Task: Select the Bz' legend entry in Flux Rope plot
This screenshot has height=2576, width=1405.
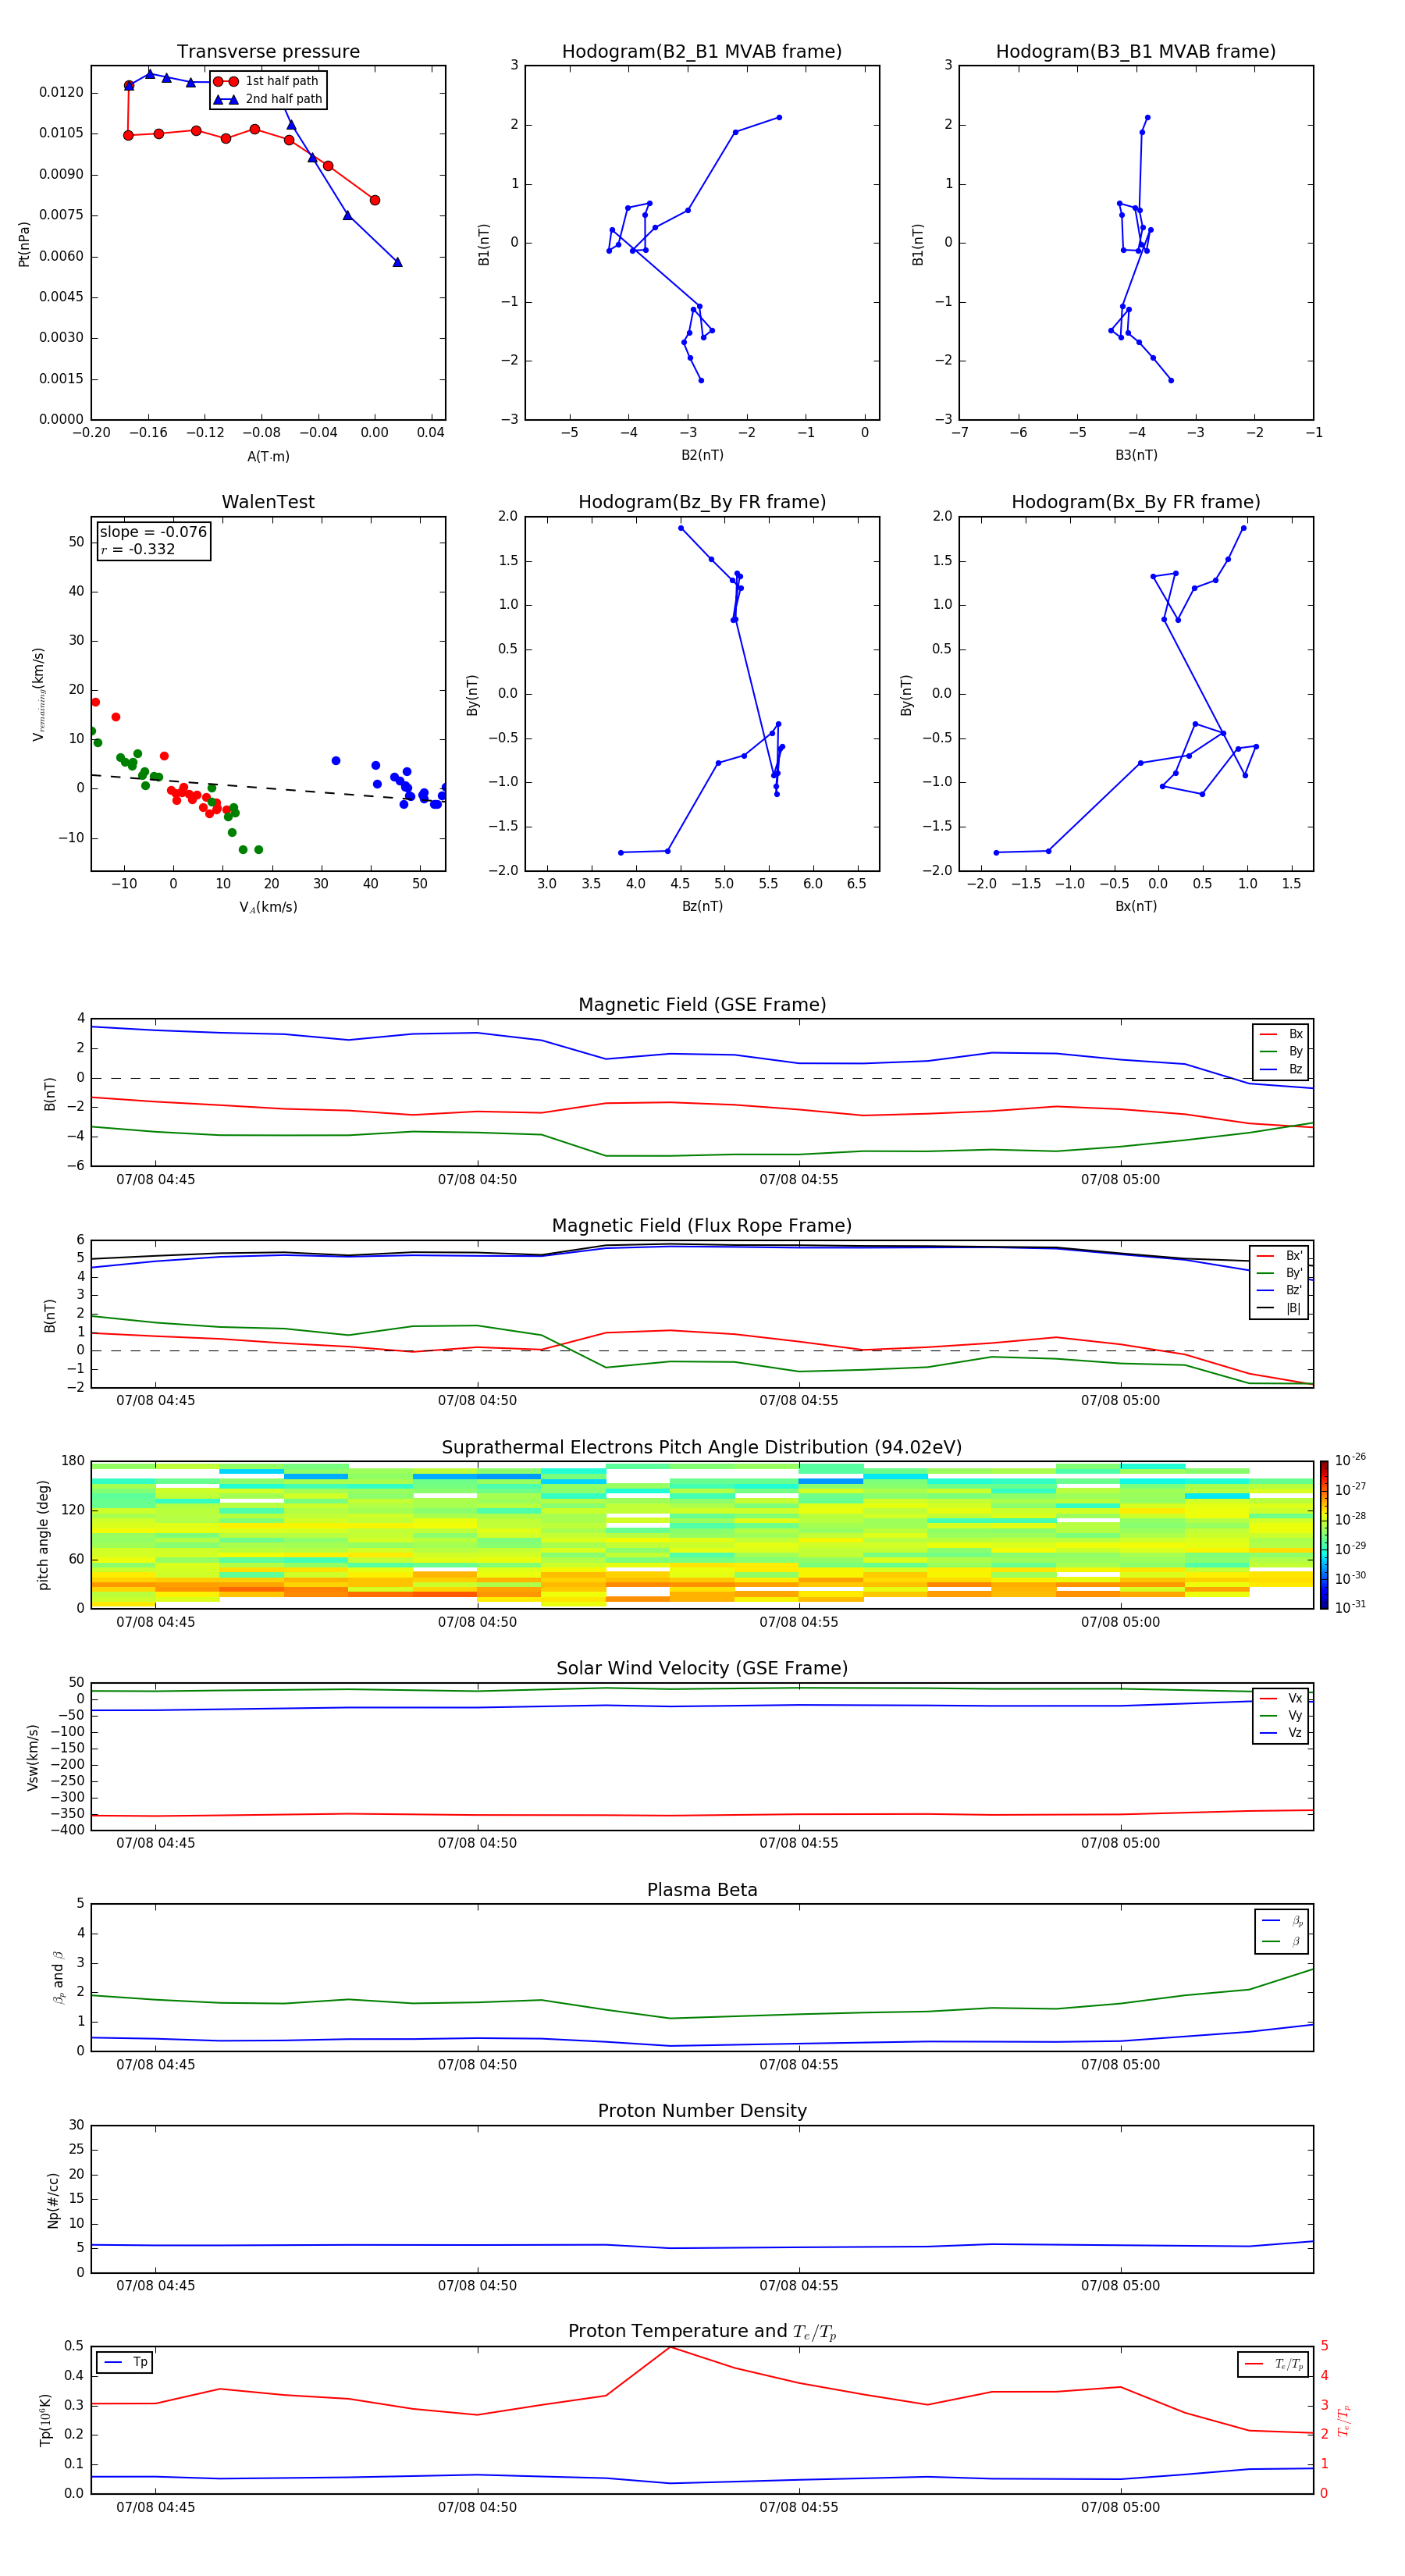Action: (x=1279, y=1290)
